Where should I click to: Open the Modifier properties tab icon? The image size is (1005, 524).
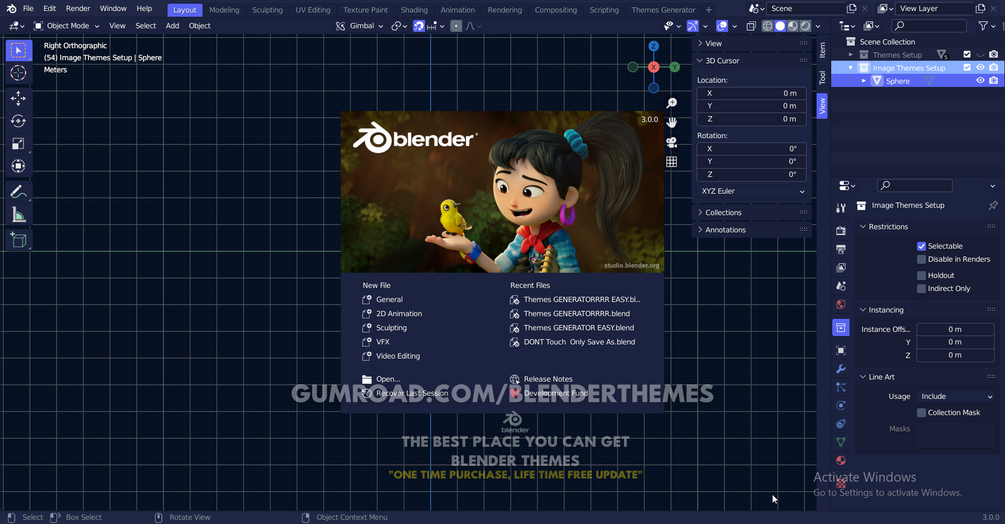tap(841, 369)
